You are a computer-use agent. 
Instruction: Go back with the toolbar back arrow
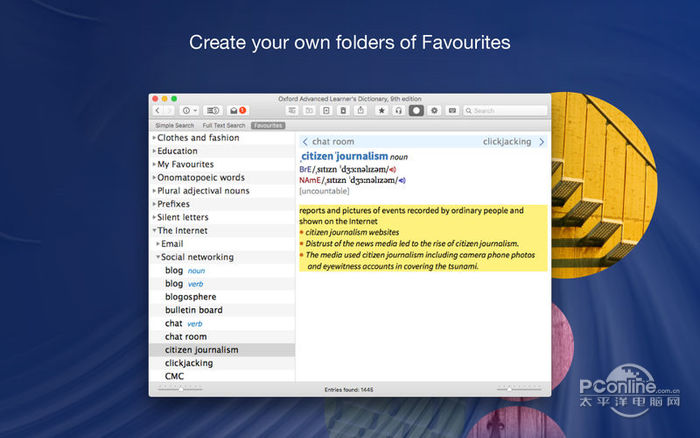point(158,110)
